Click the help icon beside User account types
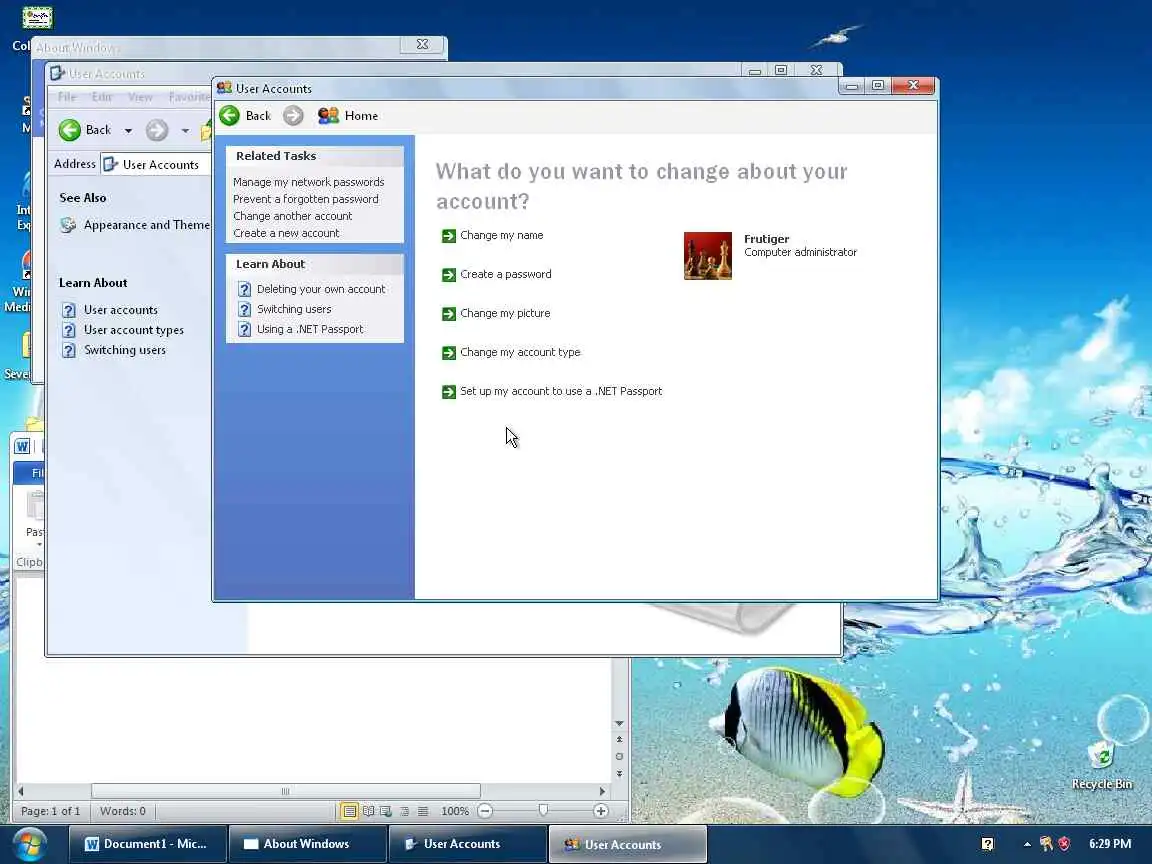Image resolution: width=1152 pixels, height=864 pixels. coord(68,330)
